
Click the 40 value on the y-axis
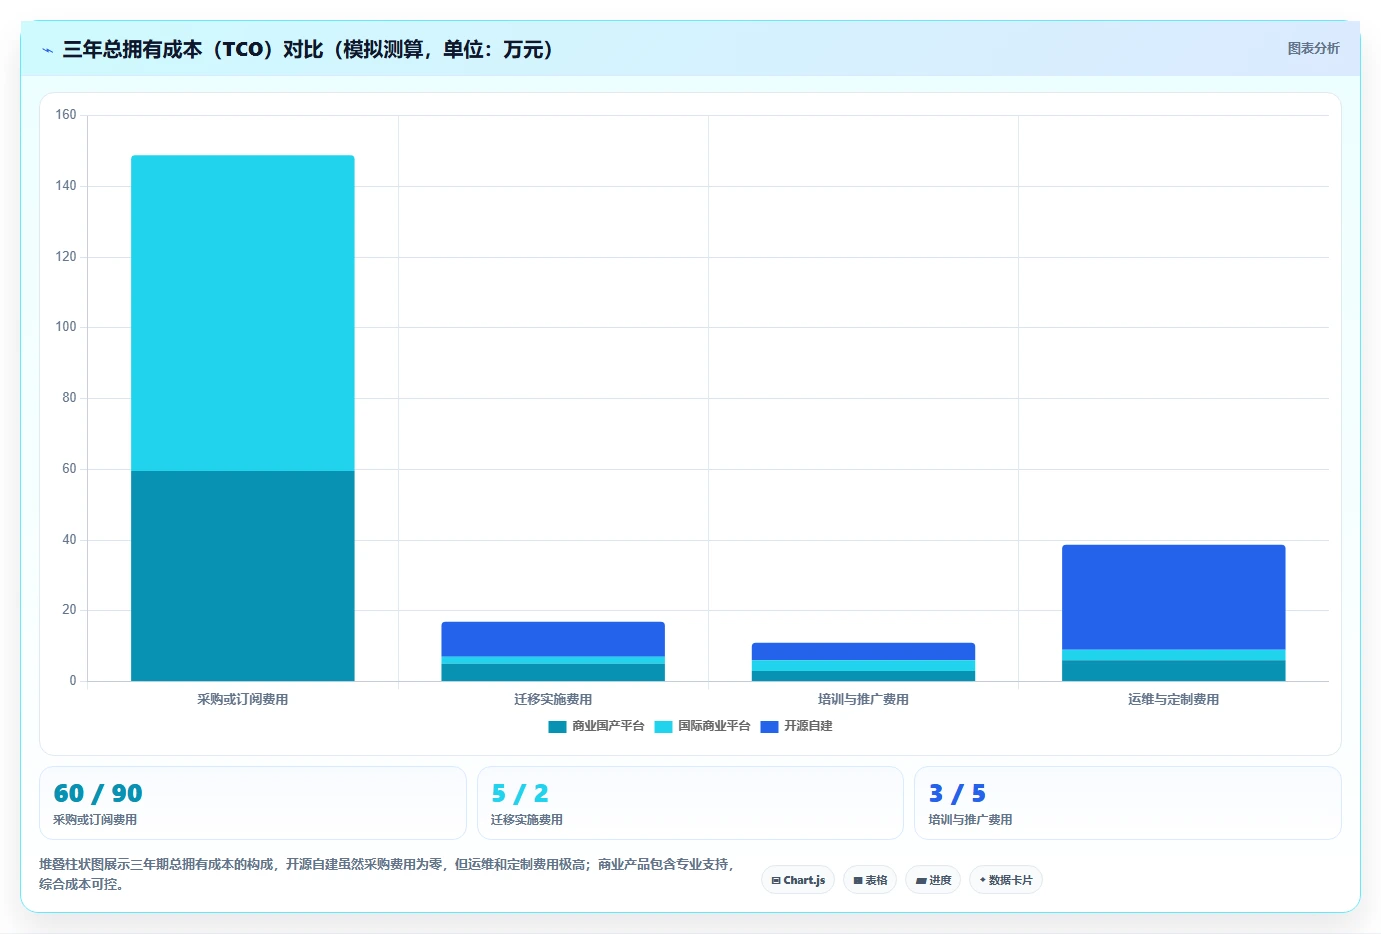tap(69, 540)
